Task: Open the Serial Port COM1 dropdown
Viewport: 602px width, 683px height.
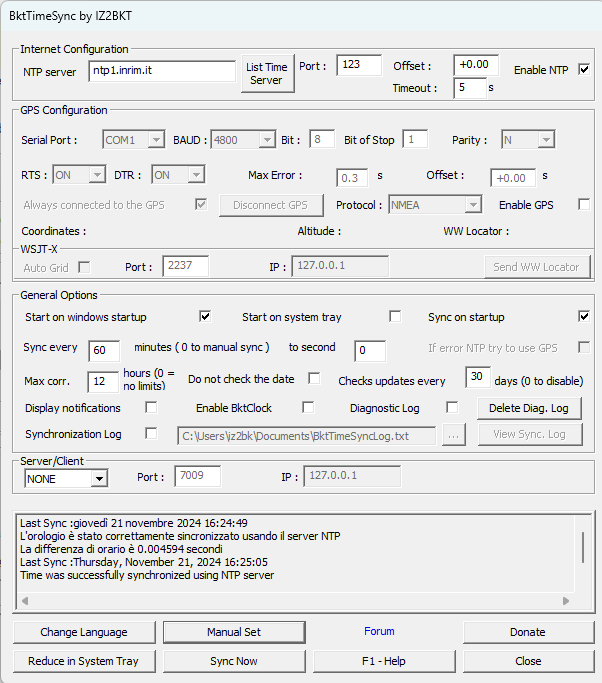Action: [134, 140]
